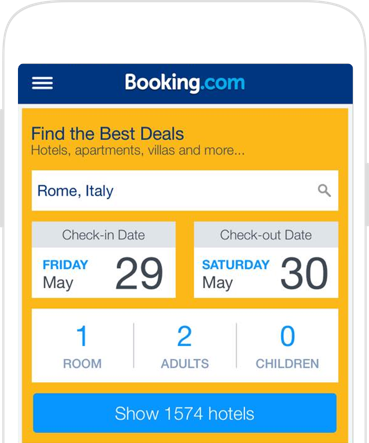The height and width of the screenshot is (443, 369).
Task: Tap the search magnifier icon
Action: 324,191
